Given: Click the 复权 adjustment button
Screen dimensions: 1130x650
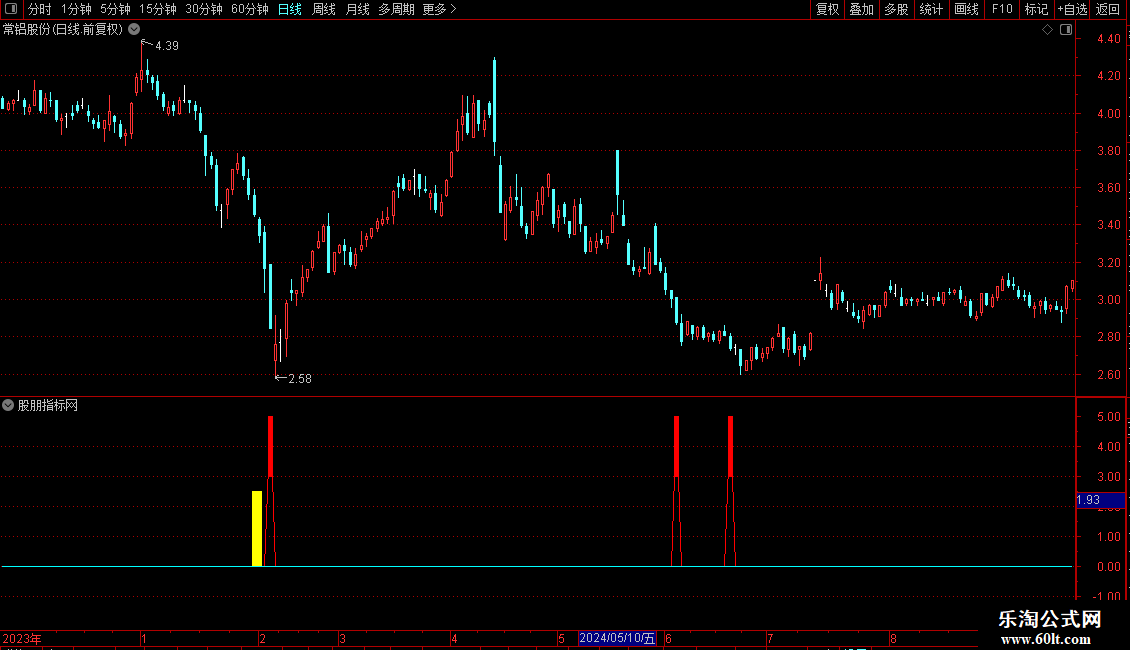Looking at the screenshot, I should 827,9.
